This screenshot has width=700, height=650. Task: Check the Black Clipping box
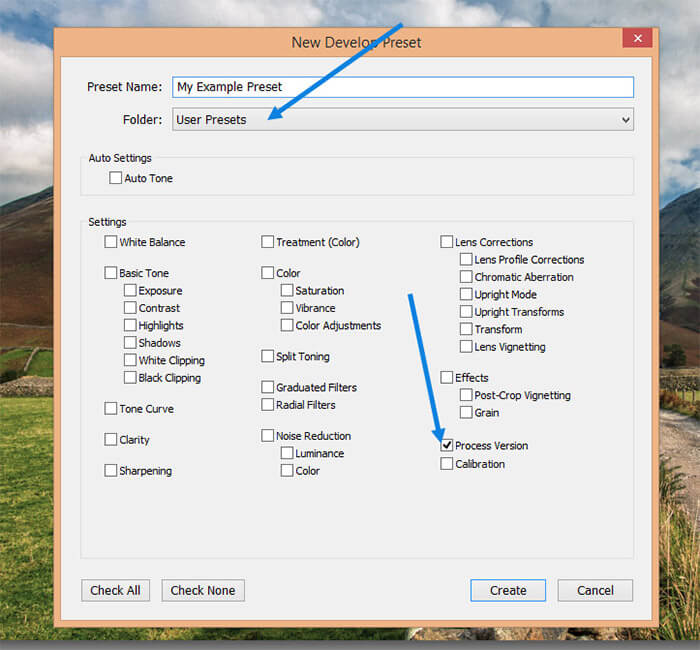pyautogui.click(x=130, y=377)
